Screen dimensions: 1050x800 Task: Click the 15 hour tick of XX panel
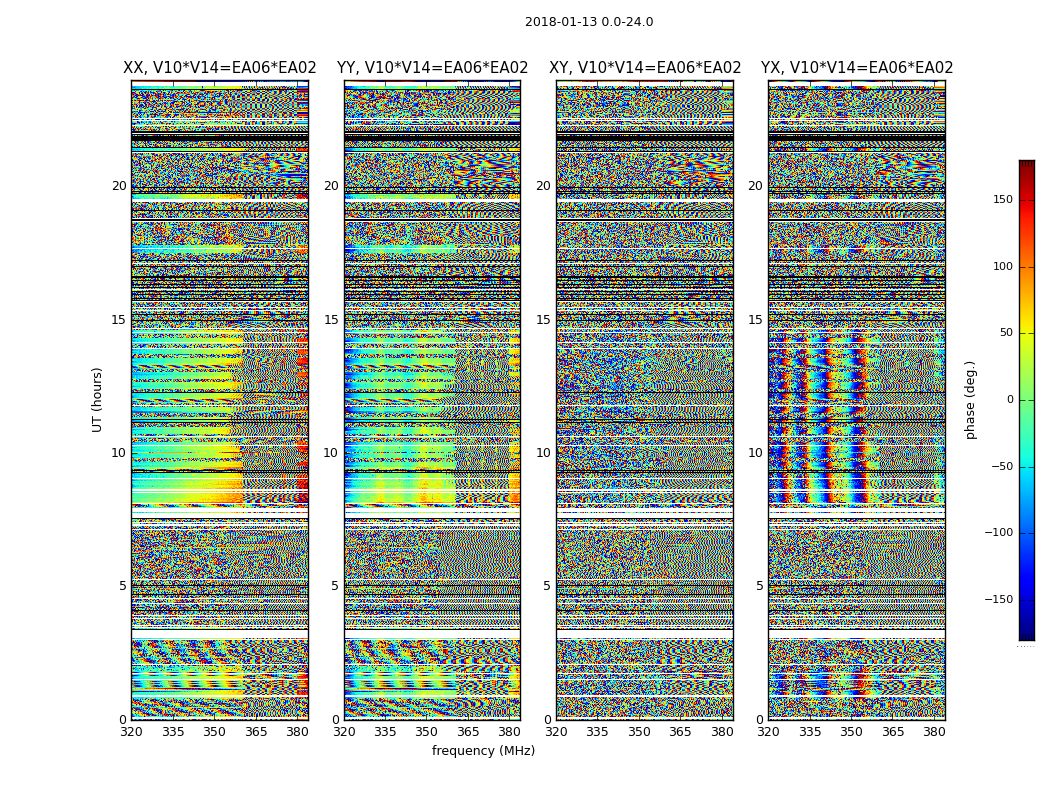(119, 319)
